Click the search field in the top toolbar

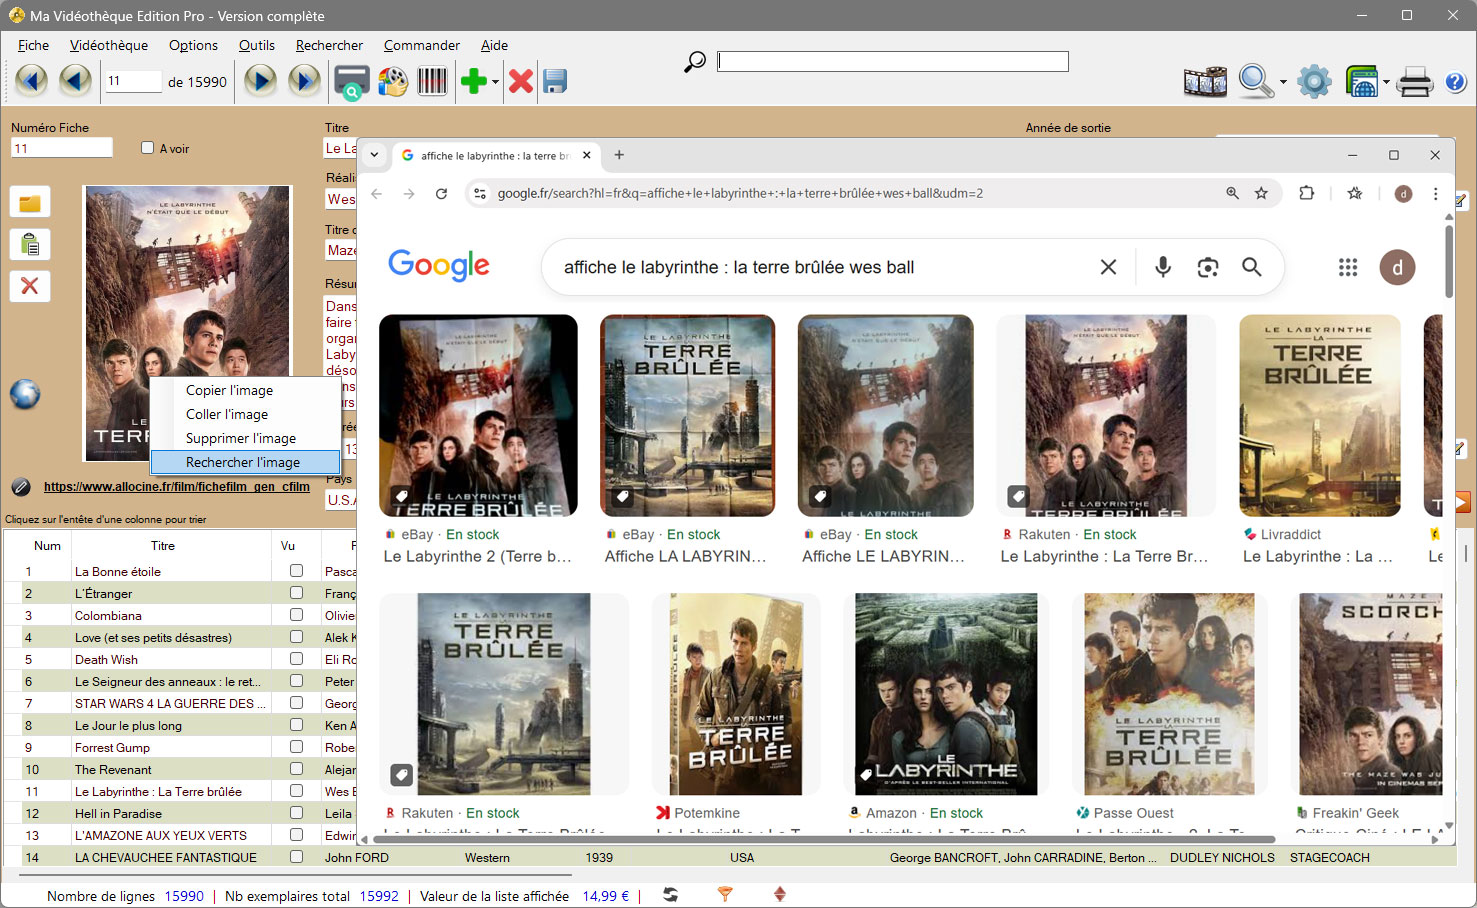[x=892, y=62]
